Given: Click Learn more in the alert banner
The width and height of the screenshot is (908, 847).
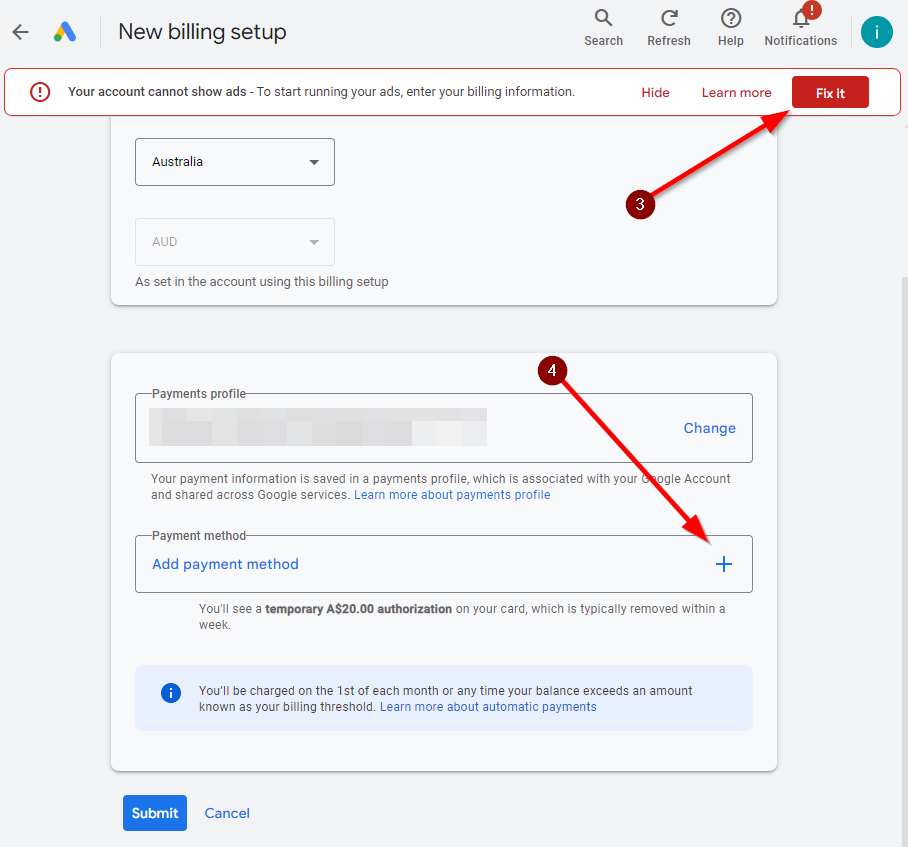Looking at the screenshot, I should coord(736,93).
